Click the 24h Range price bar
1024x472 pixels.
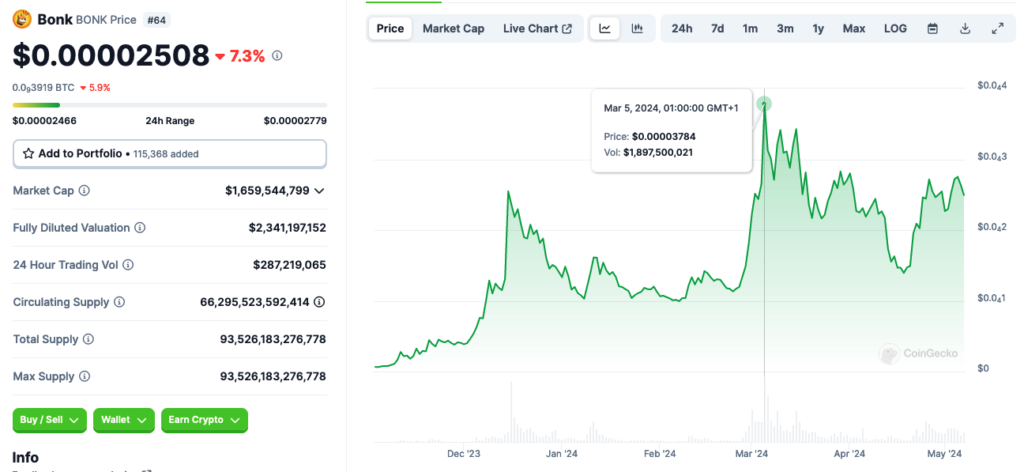(169, 104)
